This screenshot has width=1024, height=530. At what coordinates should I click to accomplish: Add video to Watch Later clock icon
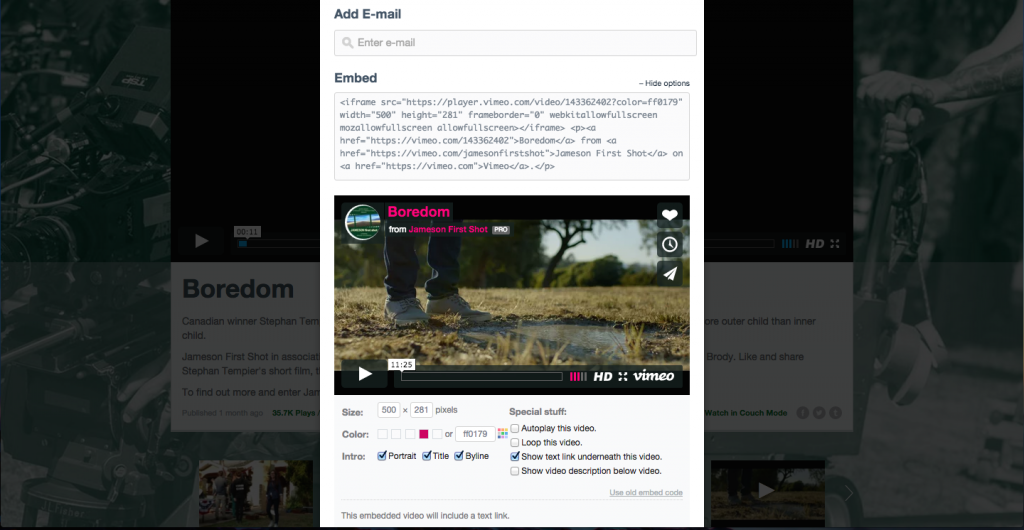(x=669, y=245)
